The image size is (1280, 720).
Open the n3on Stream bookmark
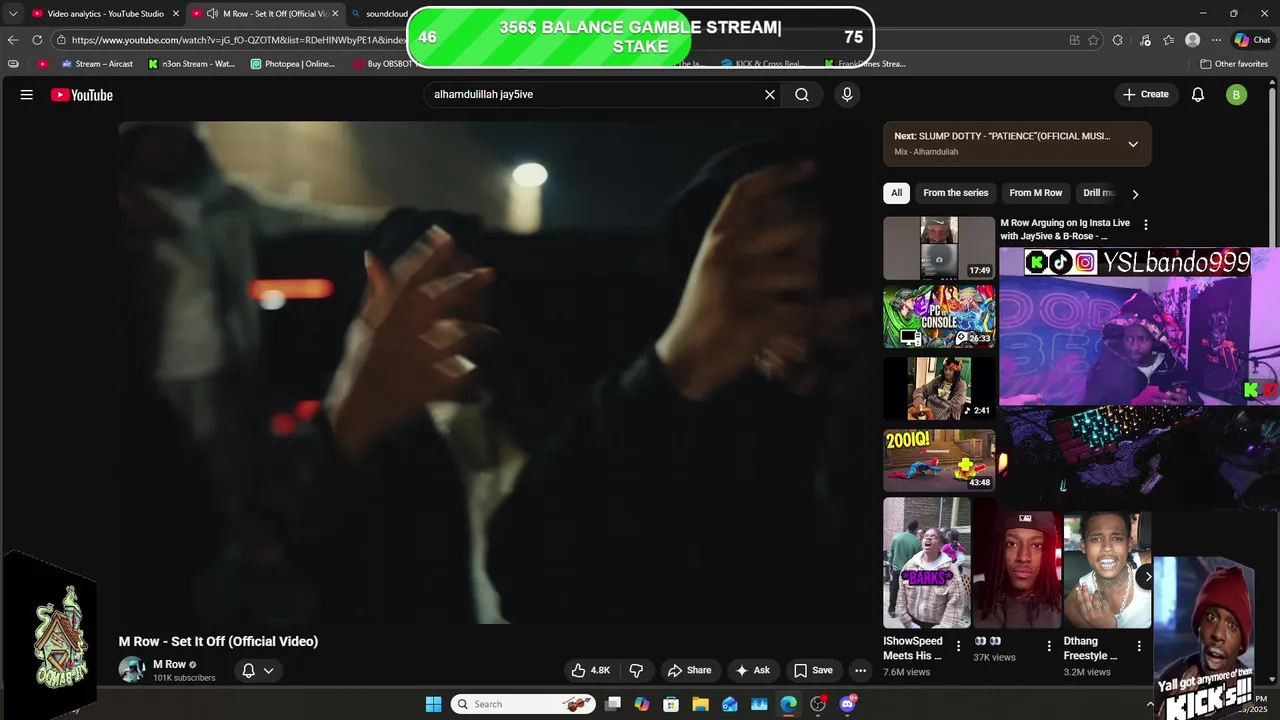191,64
